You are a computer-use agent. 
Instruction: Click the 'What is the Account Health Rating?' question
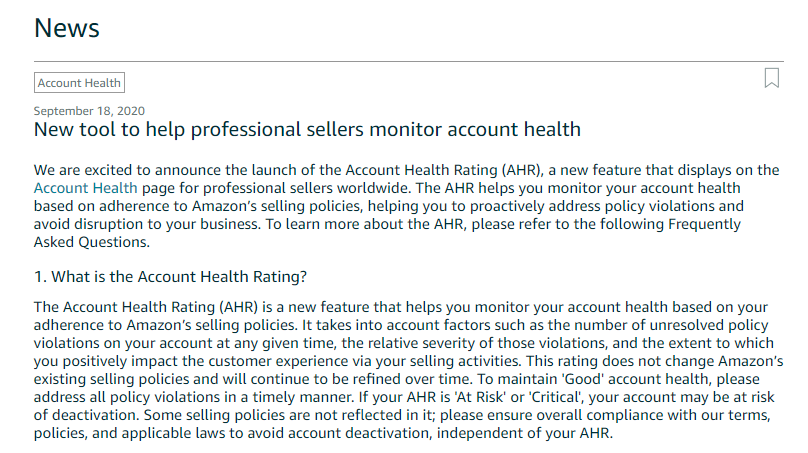click(x=170, y=277)
